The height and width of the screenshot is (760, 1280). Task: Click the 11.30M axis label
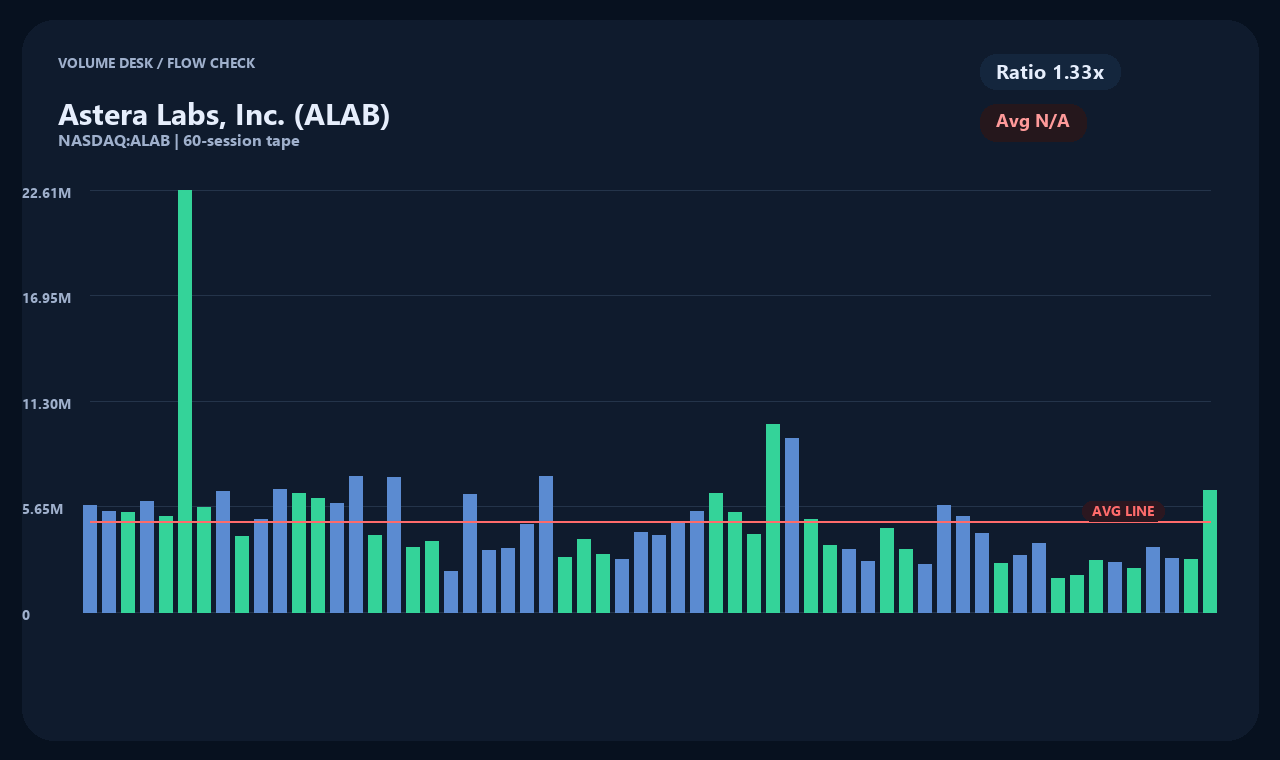click(46, 404)
